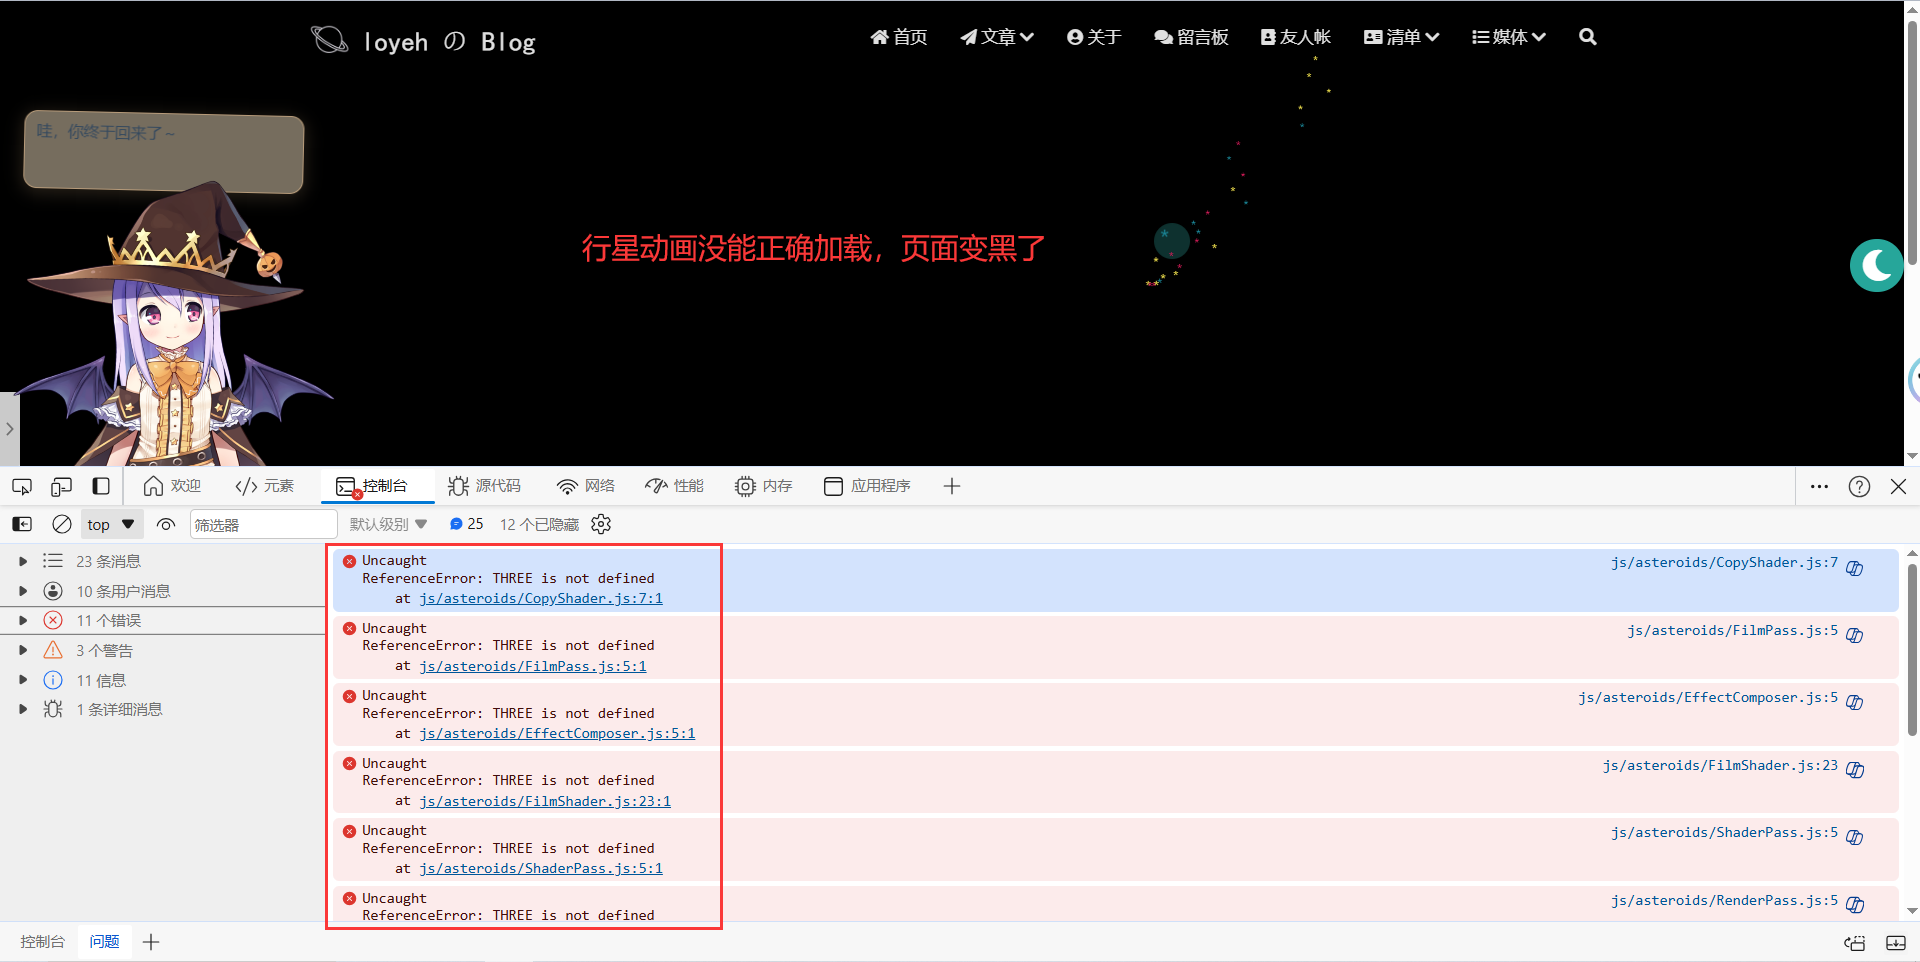This screenshot has width=1920, height=962.
Task: Expand the 23 条消息 group
Action: point(23,561)
